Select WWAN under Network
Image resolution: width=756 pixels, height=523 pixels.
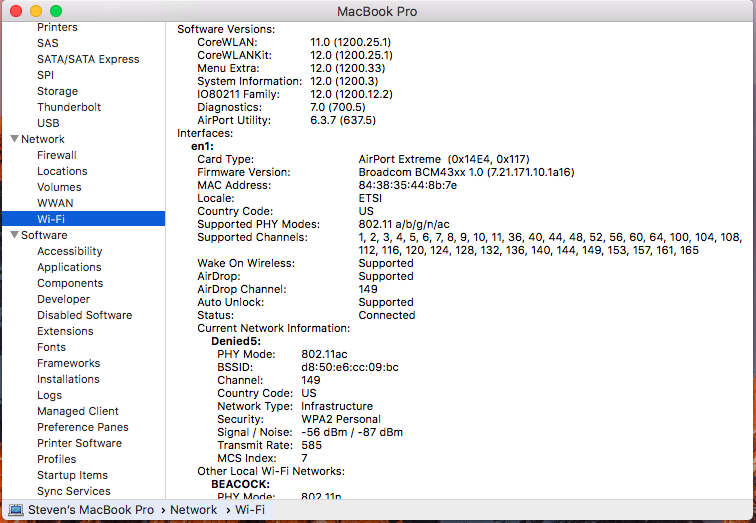(55, 203)
